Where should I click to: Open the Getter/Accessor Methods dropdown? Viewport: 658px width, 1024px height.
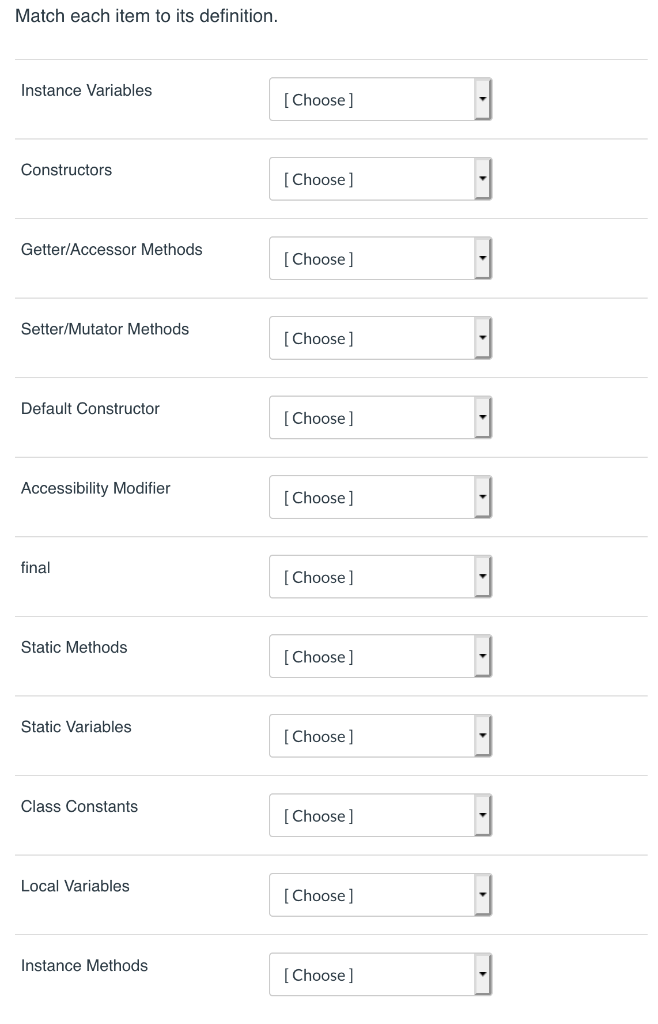pos(380,258)
